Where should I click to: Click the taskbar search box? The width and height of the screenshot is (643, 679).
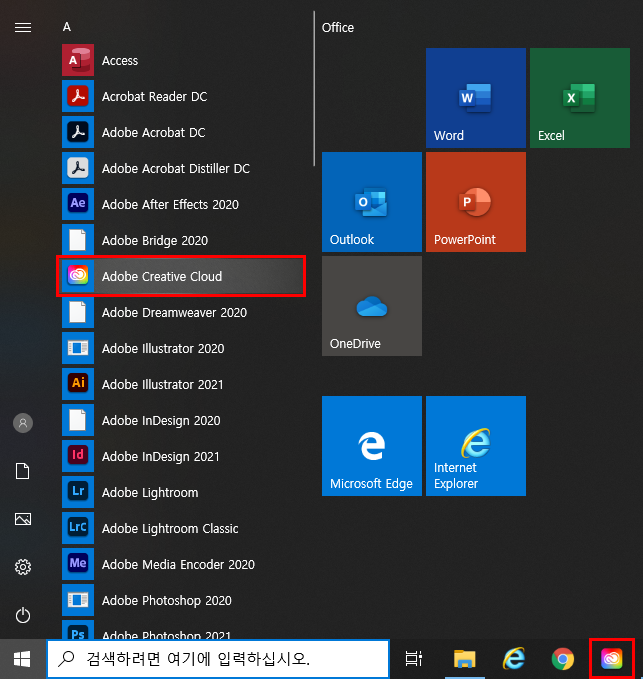[x=218, y=659]
